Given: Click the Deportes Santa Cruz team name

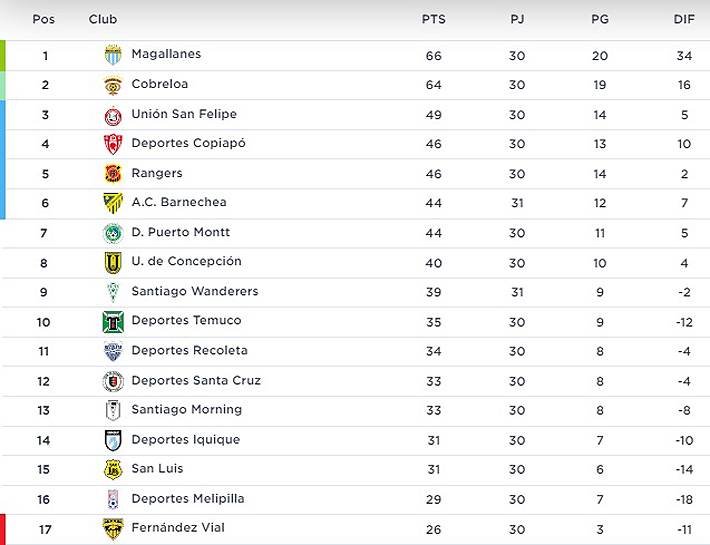Looking at the screenshot, I should click(x=196, y=380).
